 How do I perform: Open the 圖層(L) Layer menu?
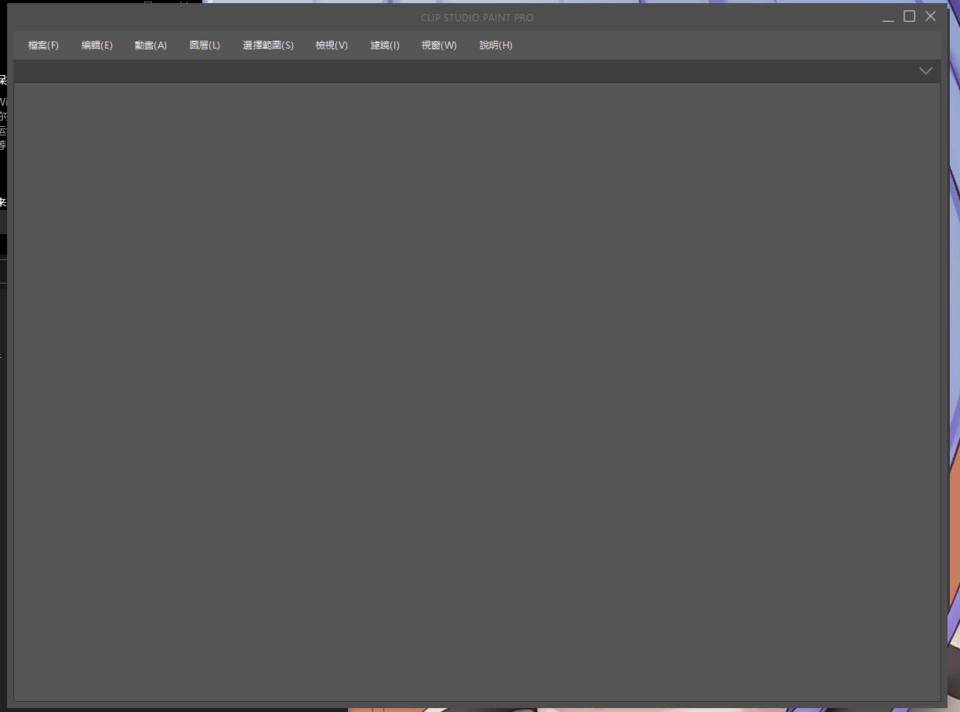pyautogui.click(x=204, y=45)
